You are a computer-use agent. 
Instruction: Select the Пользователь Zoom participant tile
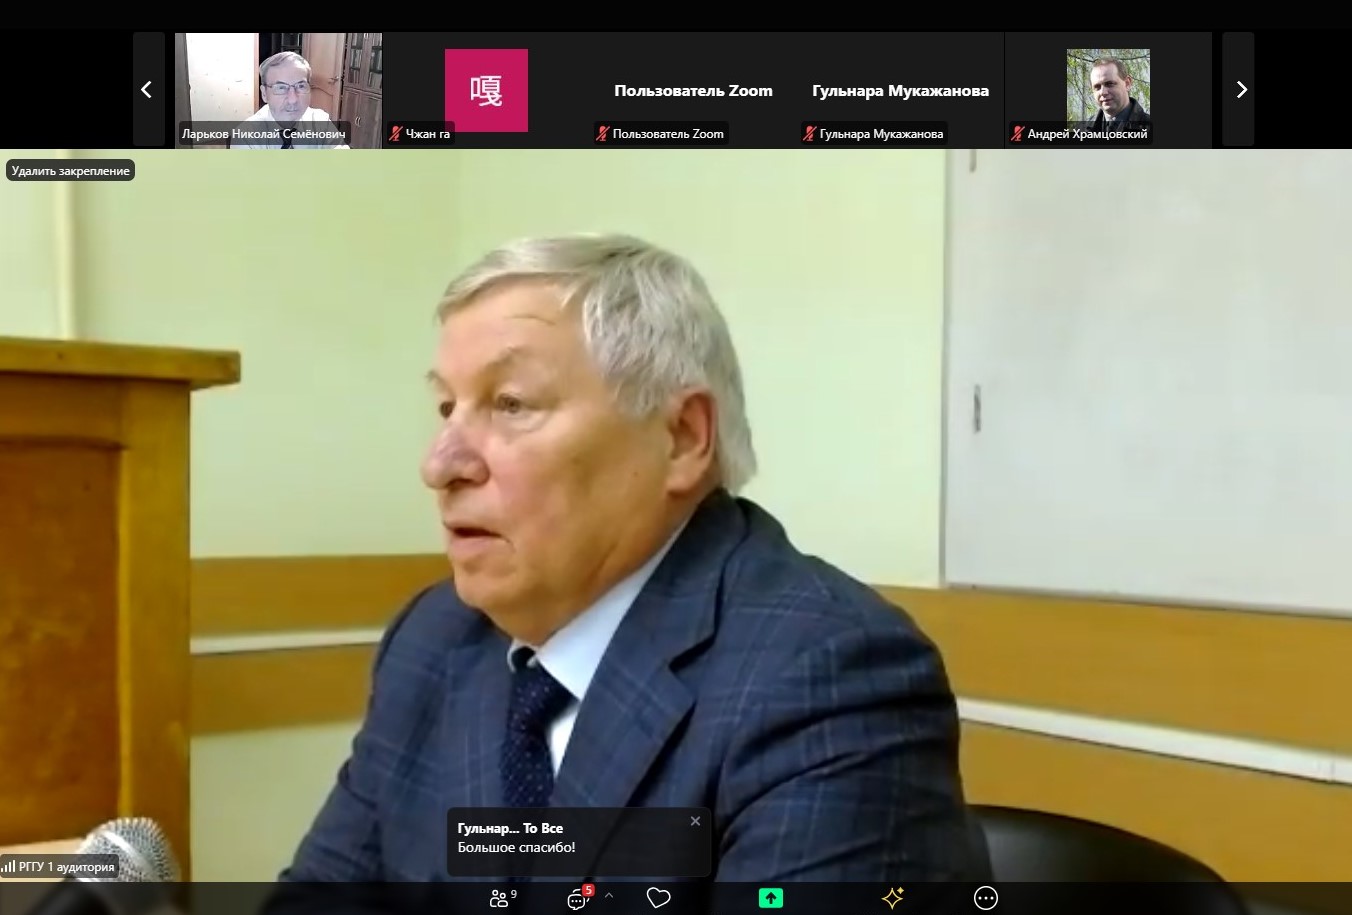[x=693, y=90]
